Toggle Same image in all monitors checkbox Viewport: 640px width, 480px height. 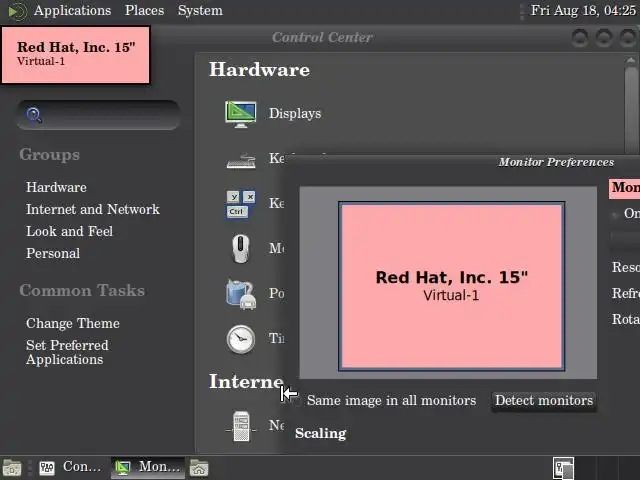(x=297, y=401)
